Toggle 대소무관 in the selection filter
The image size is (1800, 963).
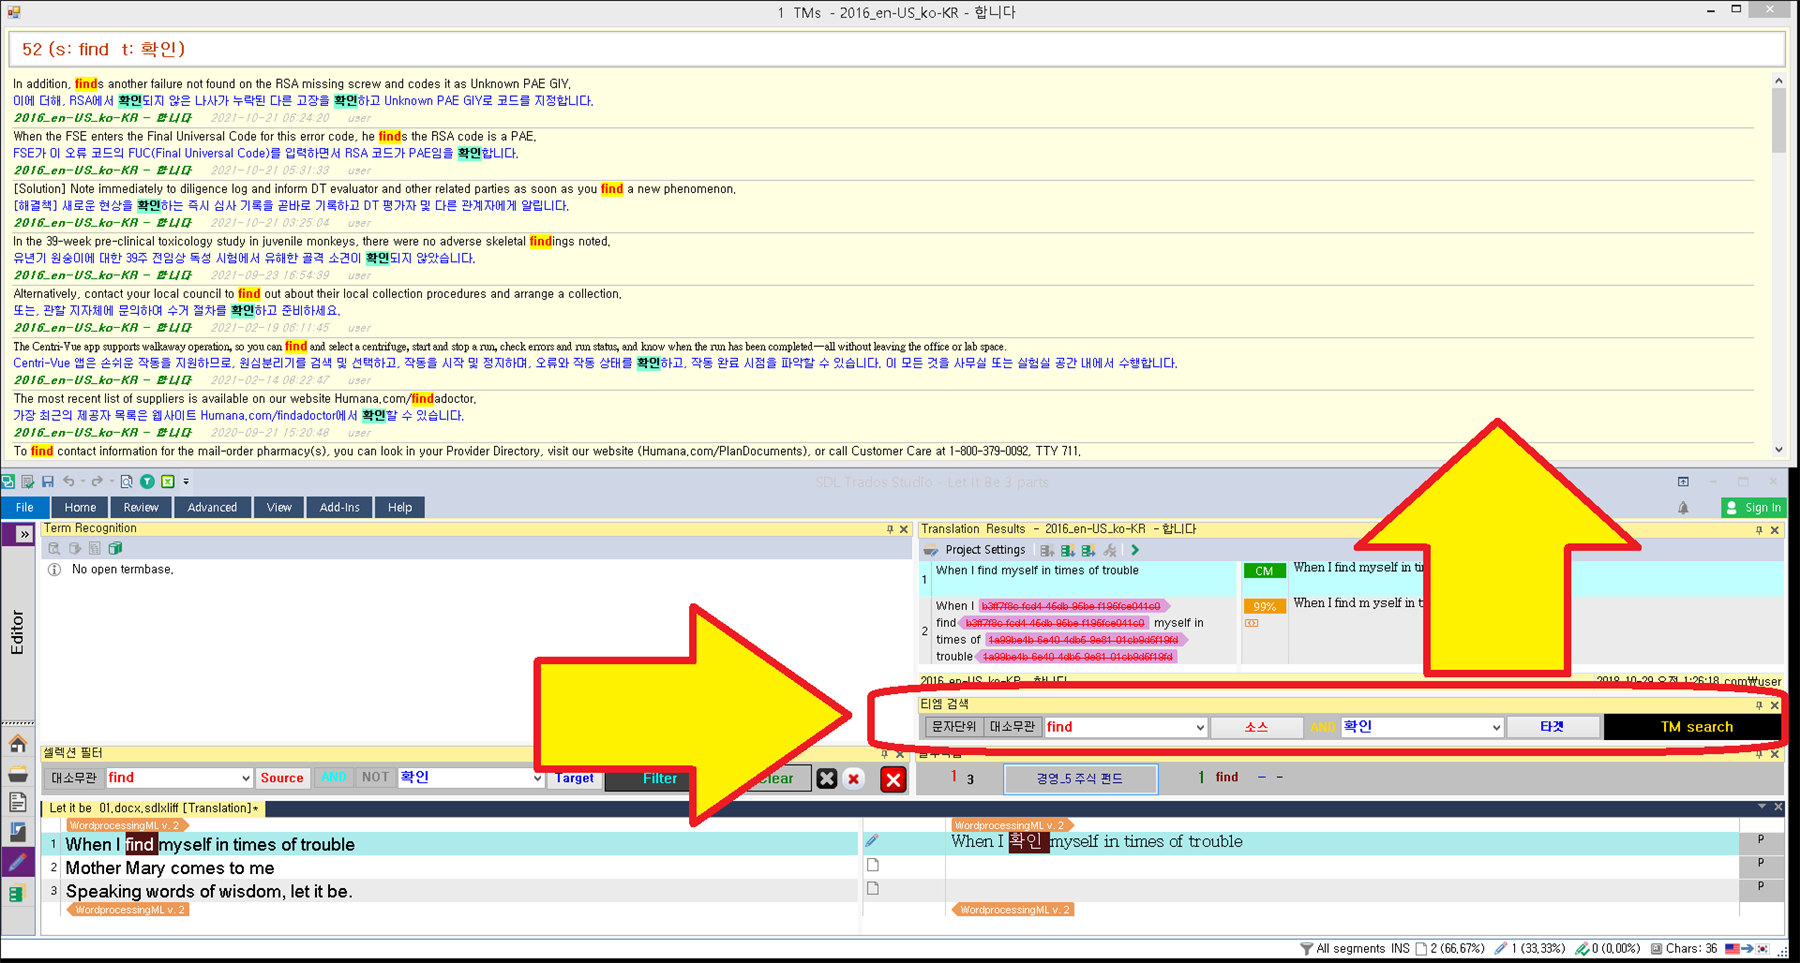coord(73,777)
